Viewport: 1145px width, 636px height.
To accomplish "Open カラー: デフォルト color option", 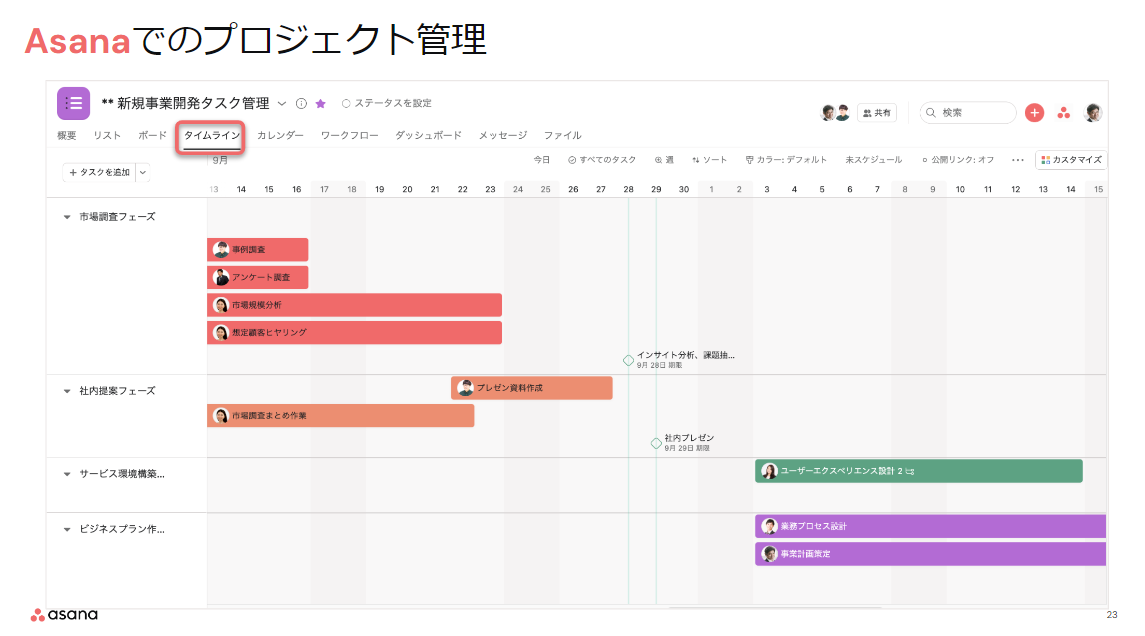I will [x=786, y=159].
